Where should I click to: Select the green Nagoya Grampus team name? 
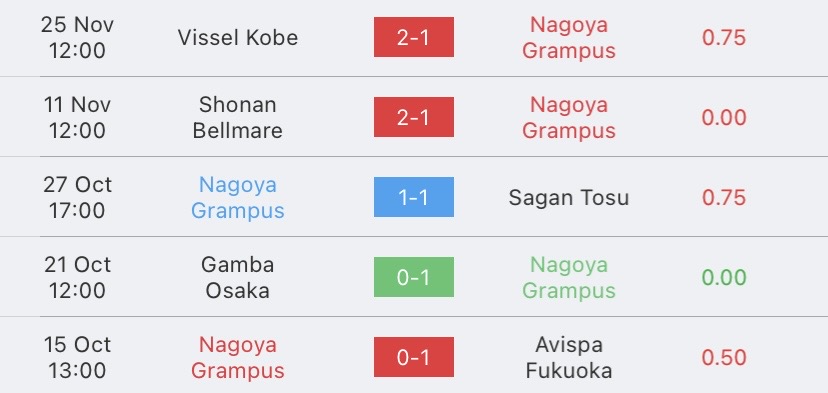(569, 277)
